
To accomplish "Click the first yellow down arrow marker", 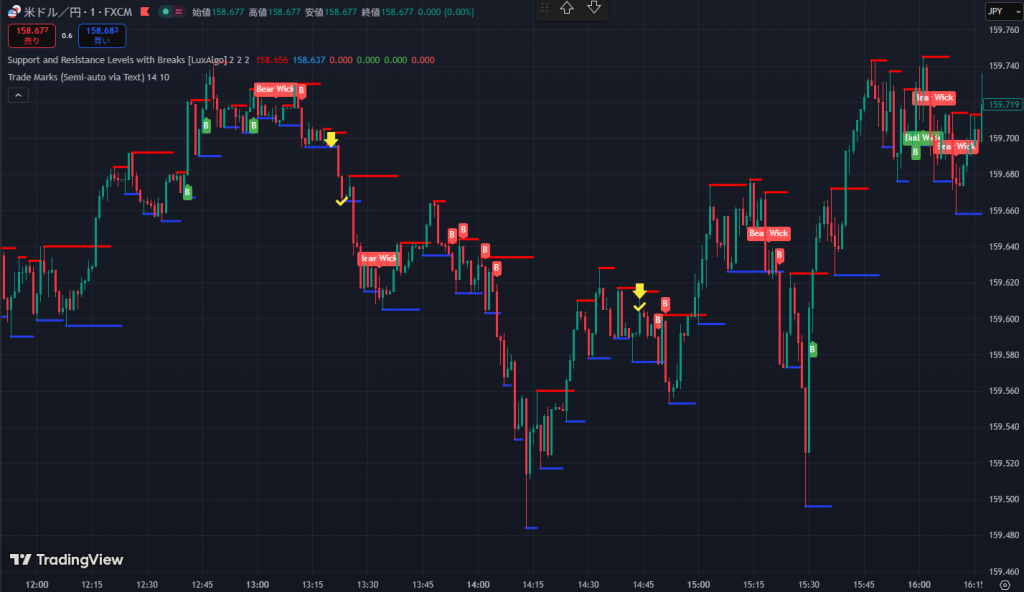I will point(331,140).
